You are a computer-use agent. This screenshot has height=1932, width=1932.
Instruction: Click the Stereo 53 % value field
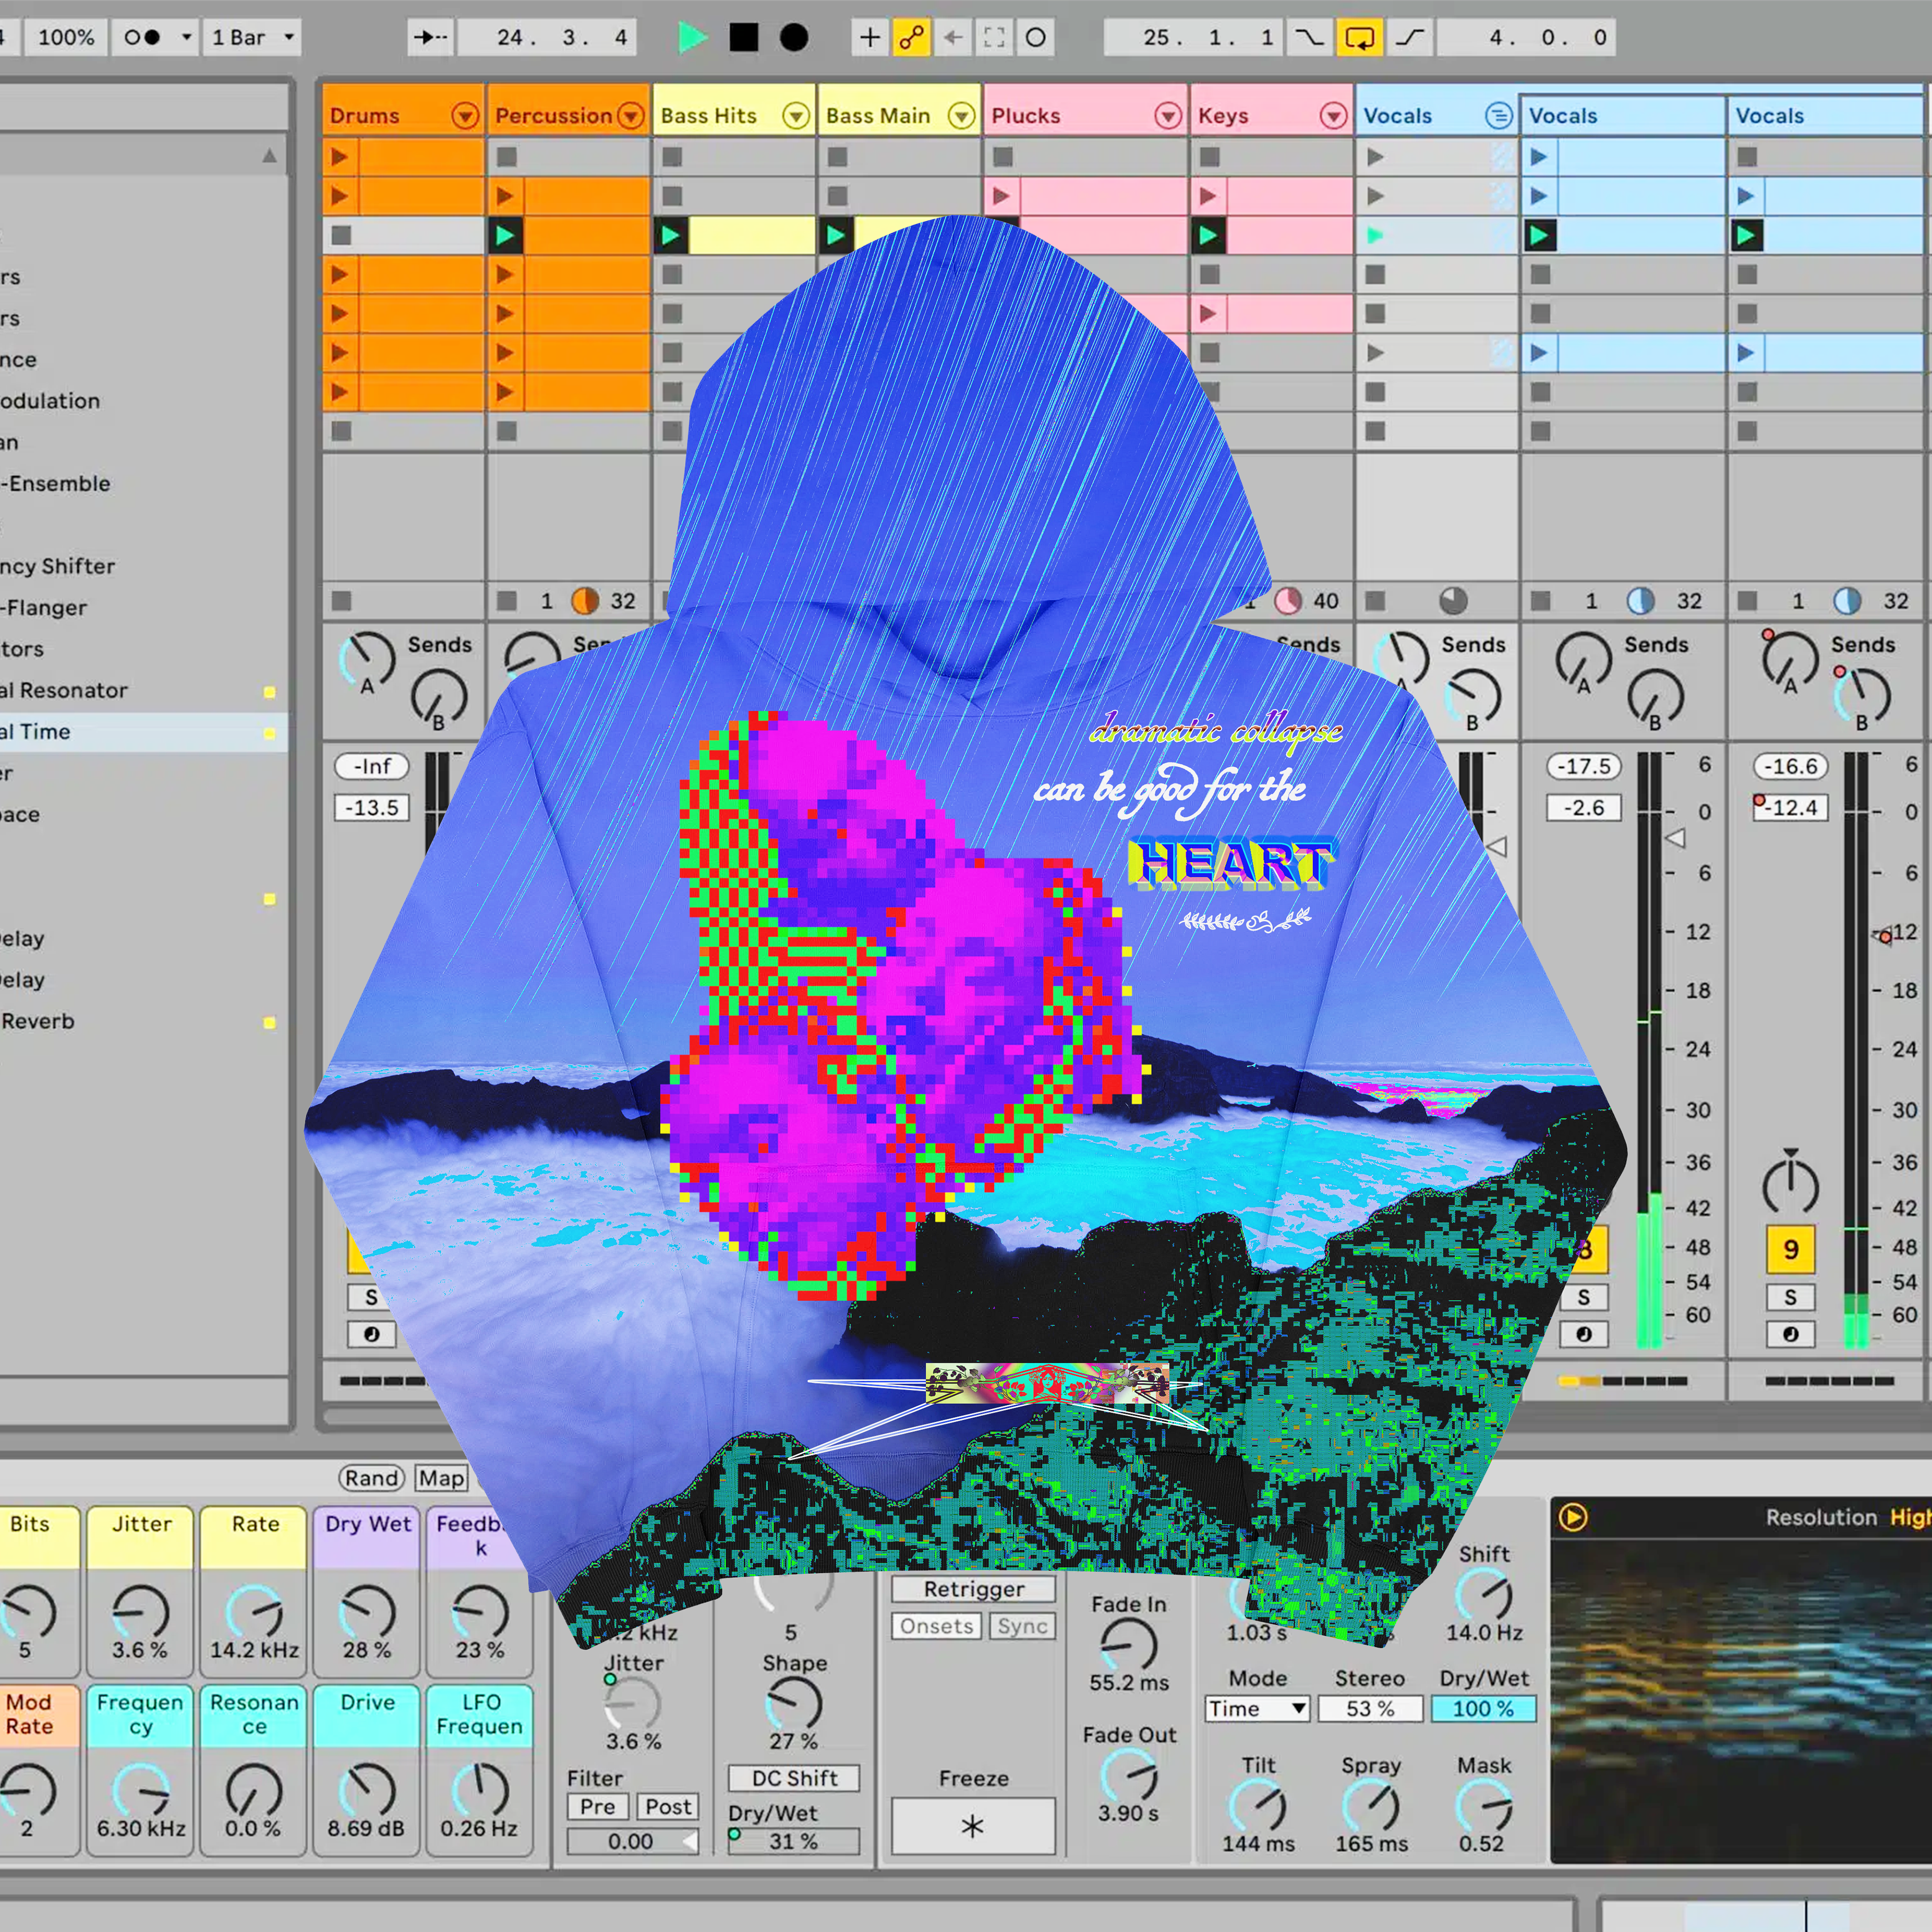coord(1370,1708)
